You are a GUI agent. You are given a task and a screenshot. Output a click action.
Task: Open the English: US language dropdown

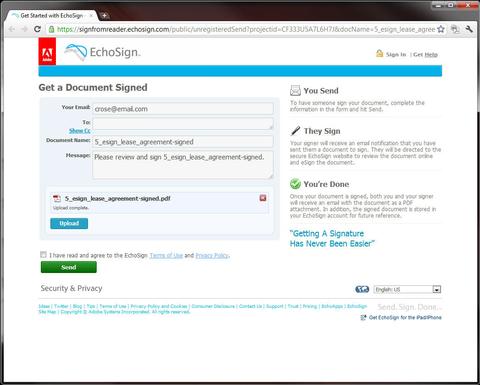click(x=407, y=289)
